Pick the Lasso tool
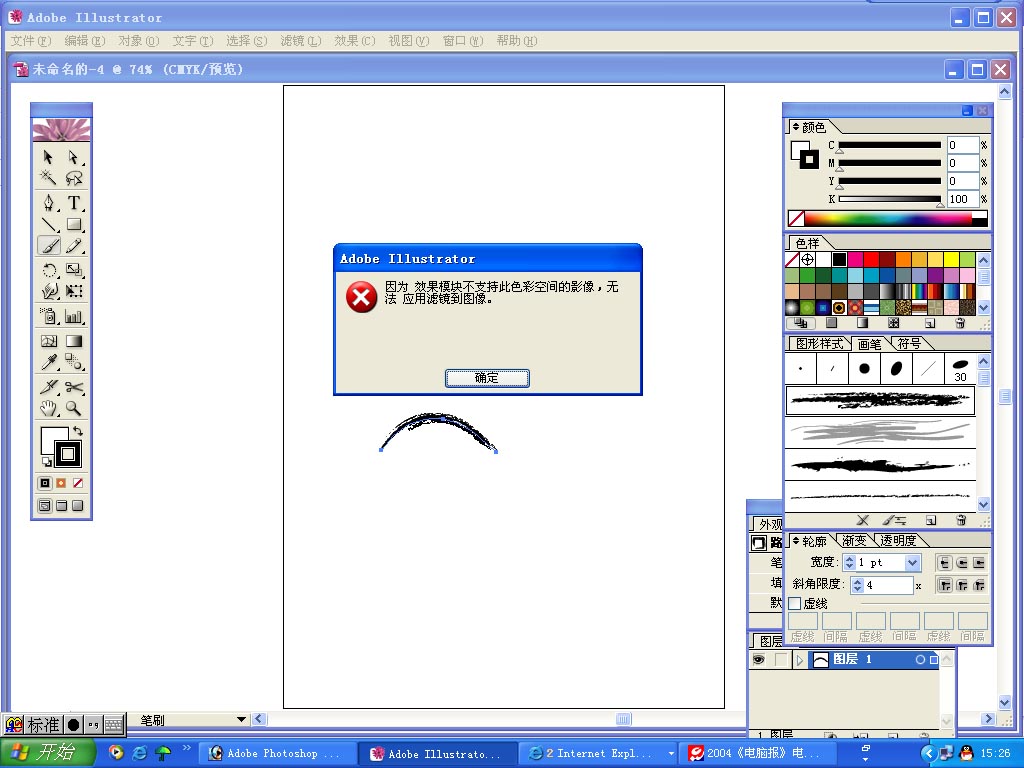The width and height of the screenshot is (1024, 768). 73,178
